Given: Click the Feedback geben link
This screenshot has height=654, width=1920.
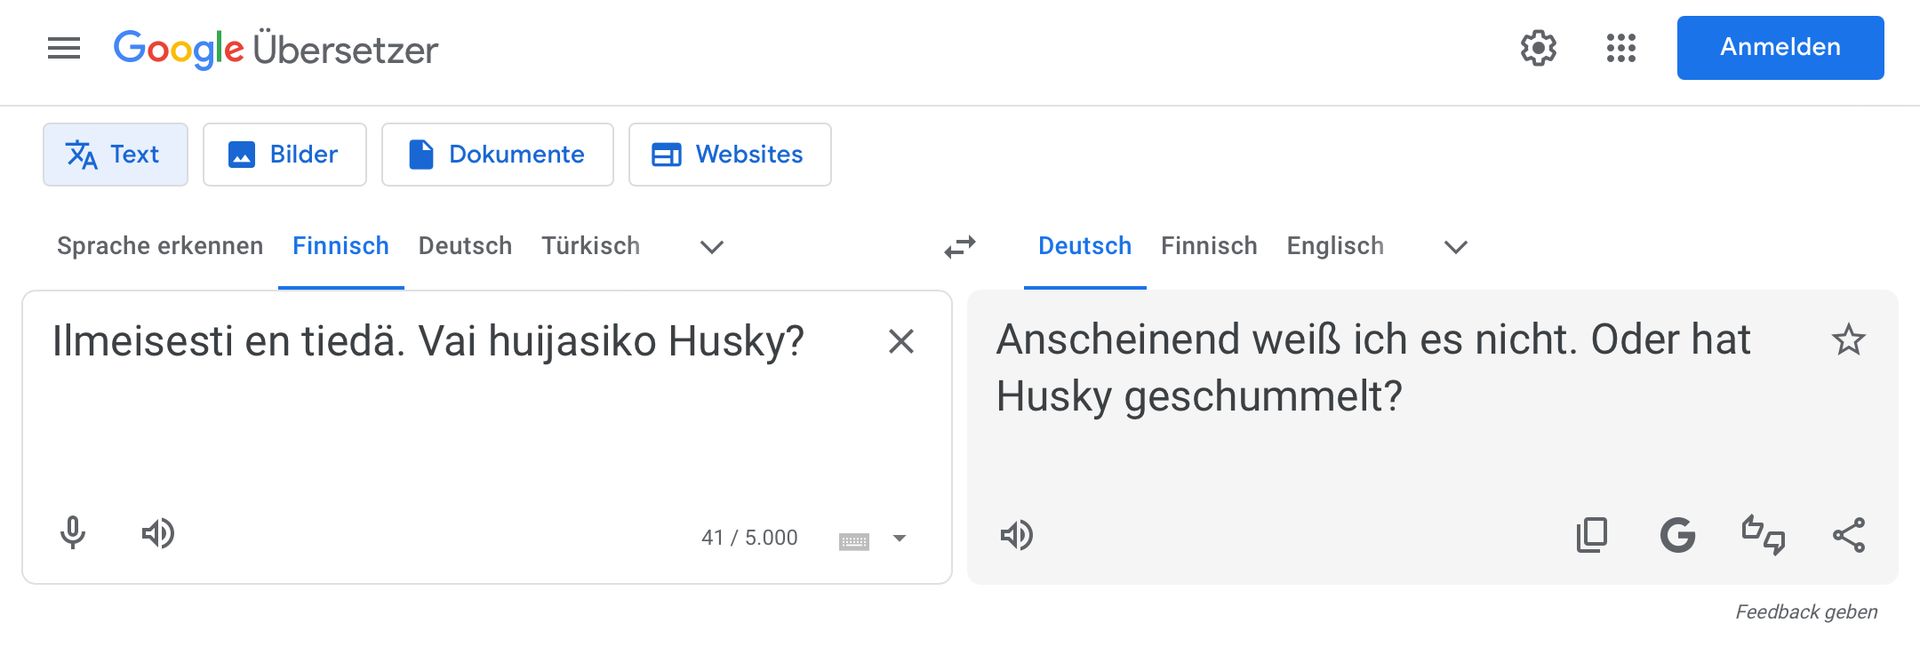Looking at the screenshot, I should pos(1806,612).
